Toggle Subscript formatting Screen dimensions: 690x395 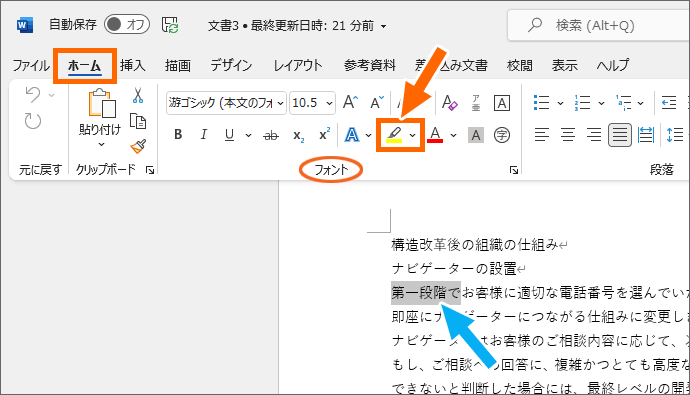298,135
